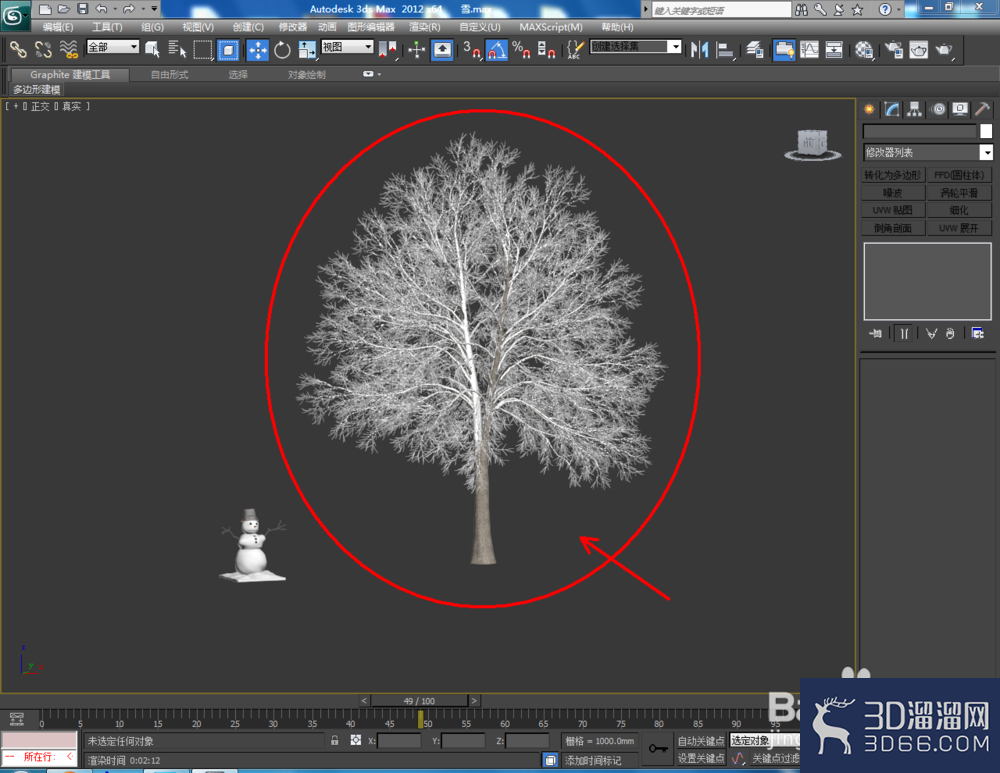Toggle the selection lock padlock icon
The height and width of the screenshot is (773, 1000).
(334, 740)
